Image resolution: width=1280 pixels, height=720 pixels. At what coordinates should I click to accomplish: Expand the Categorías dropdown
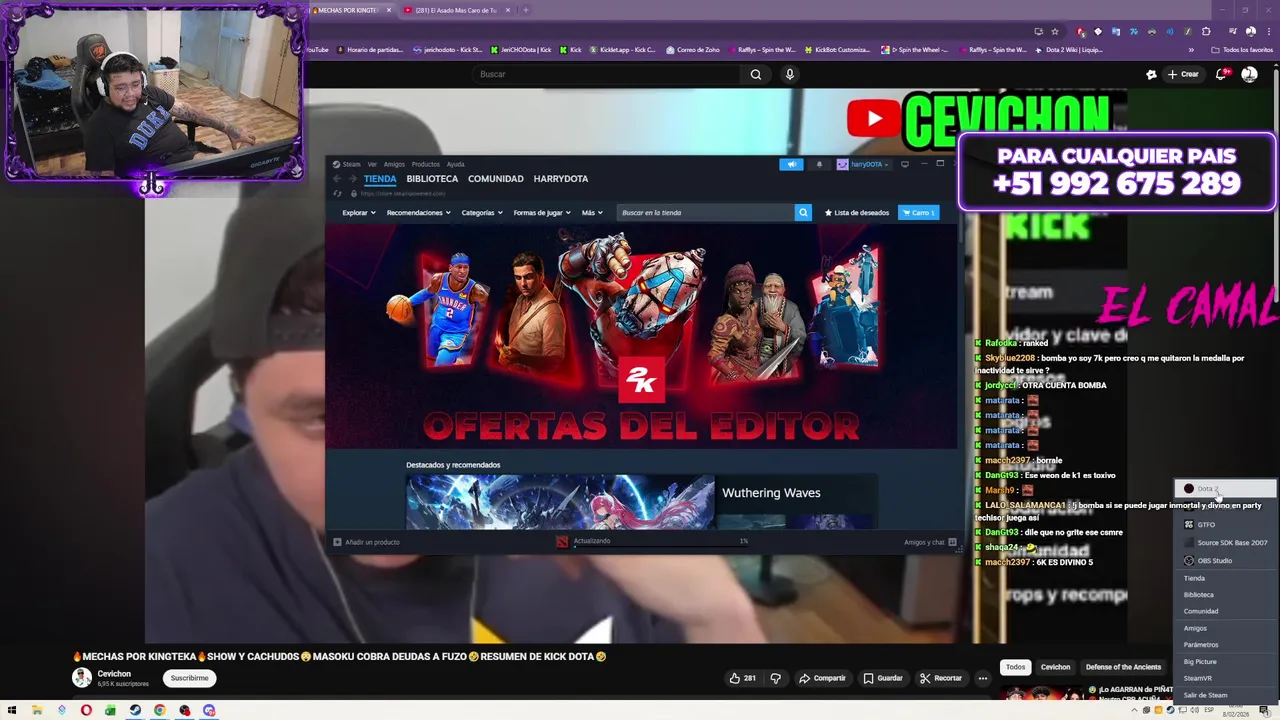pos(483,213)
